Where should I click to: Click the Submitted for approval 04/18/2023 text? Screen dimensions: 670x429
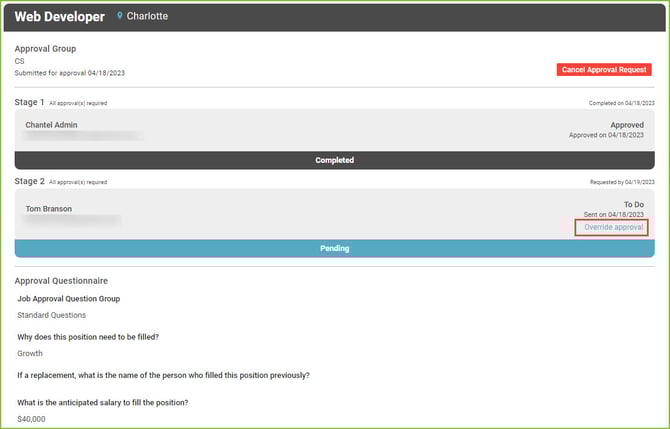[x=70, y=73]
